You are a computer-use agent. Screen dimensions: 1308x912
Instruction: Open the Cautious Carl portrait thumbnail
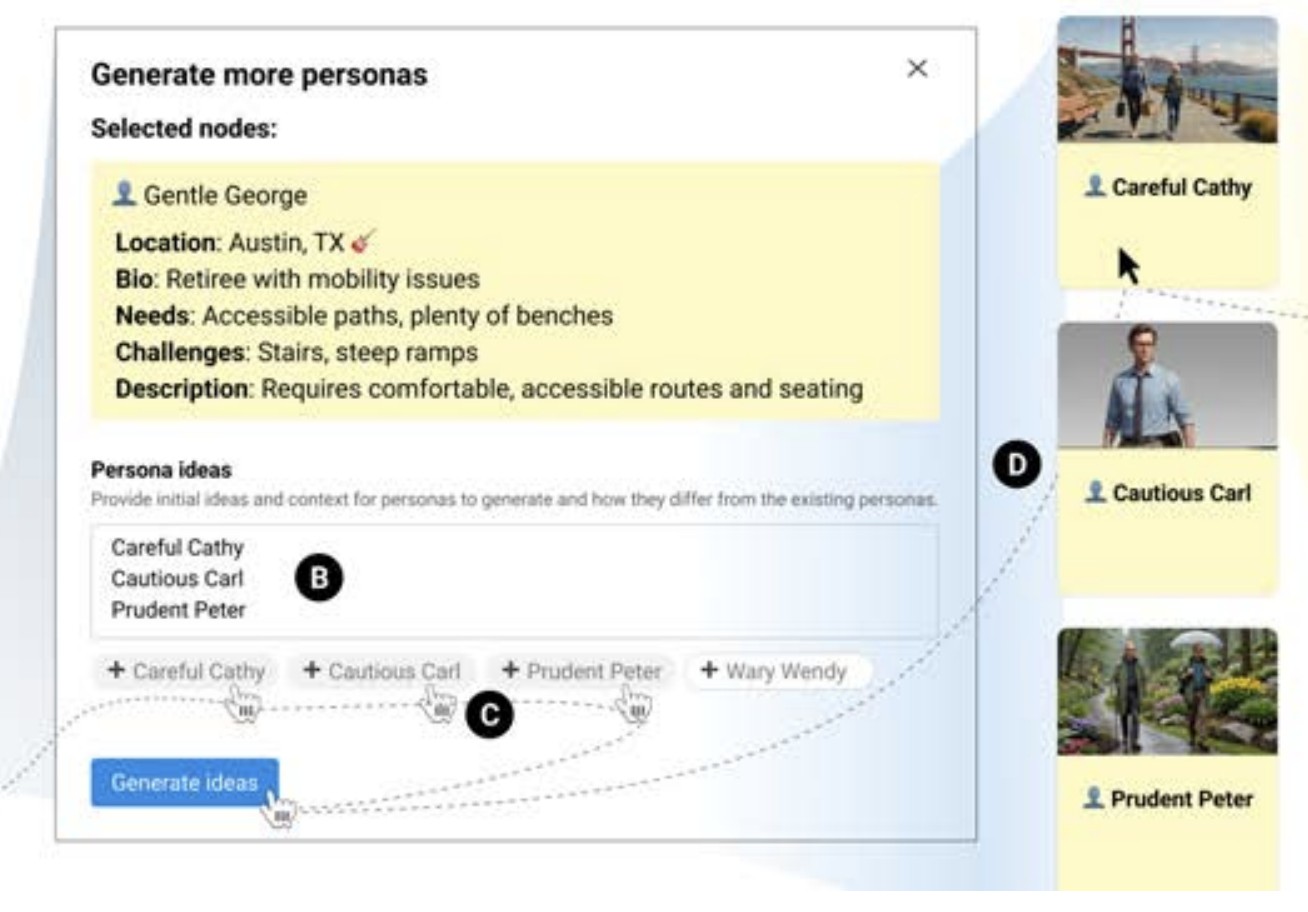coord(1167,385)
